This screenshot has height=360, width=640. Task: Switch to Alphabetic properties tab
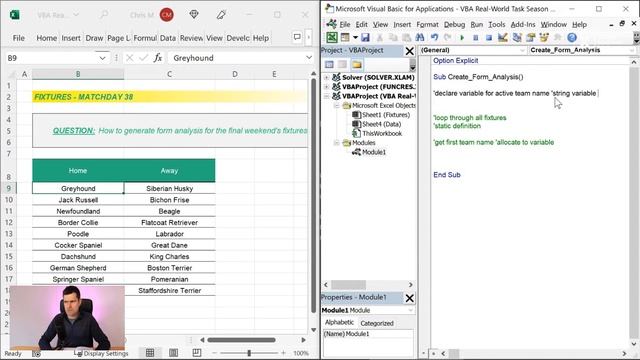pos(339,322)
